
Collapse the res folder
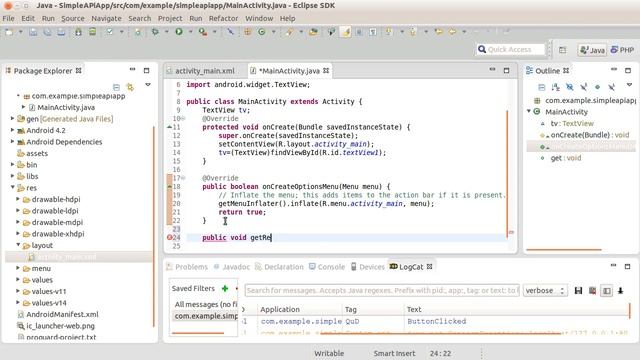click(12, 187)
